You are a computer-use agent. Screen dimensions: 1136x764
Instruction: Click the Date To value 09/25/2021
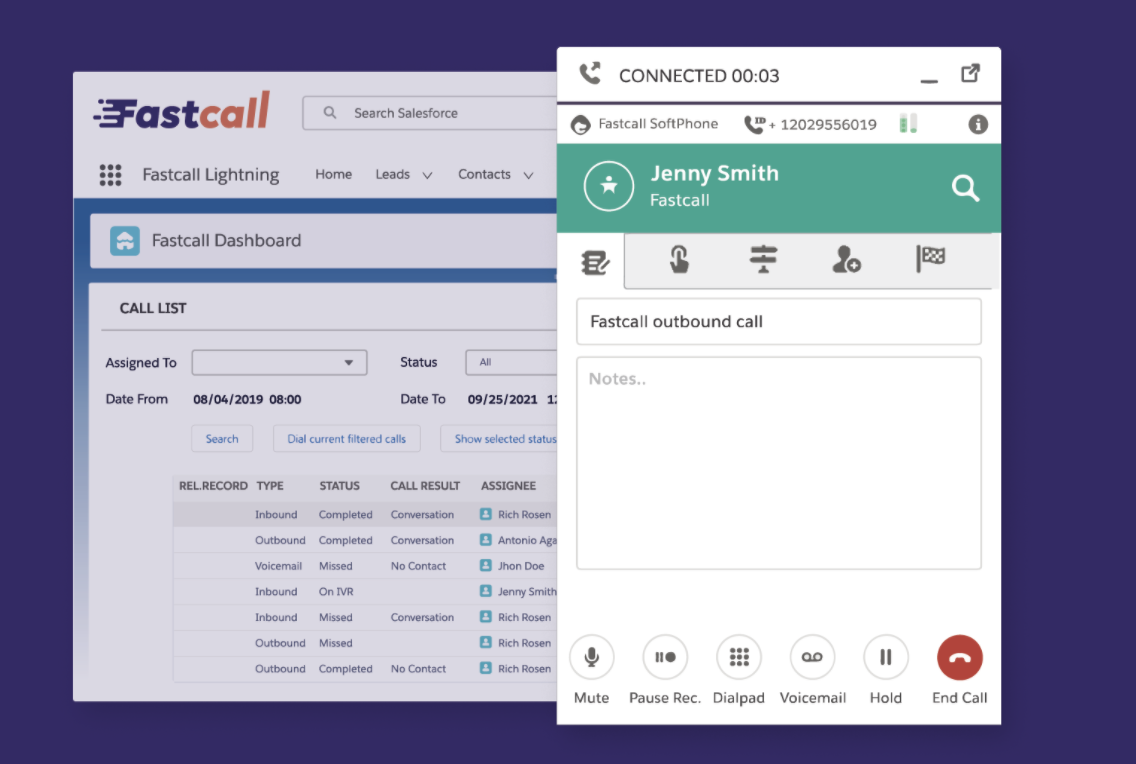[502, 399]
